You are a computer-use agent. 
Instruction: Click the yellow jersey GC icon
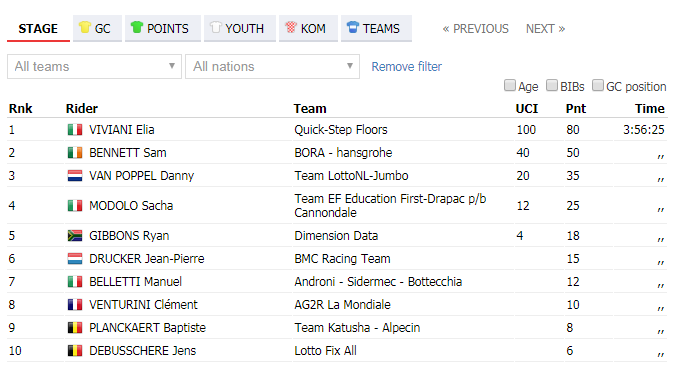pyautogui.click(x=85, y=27)
